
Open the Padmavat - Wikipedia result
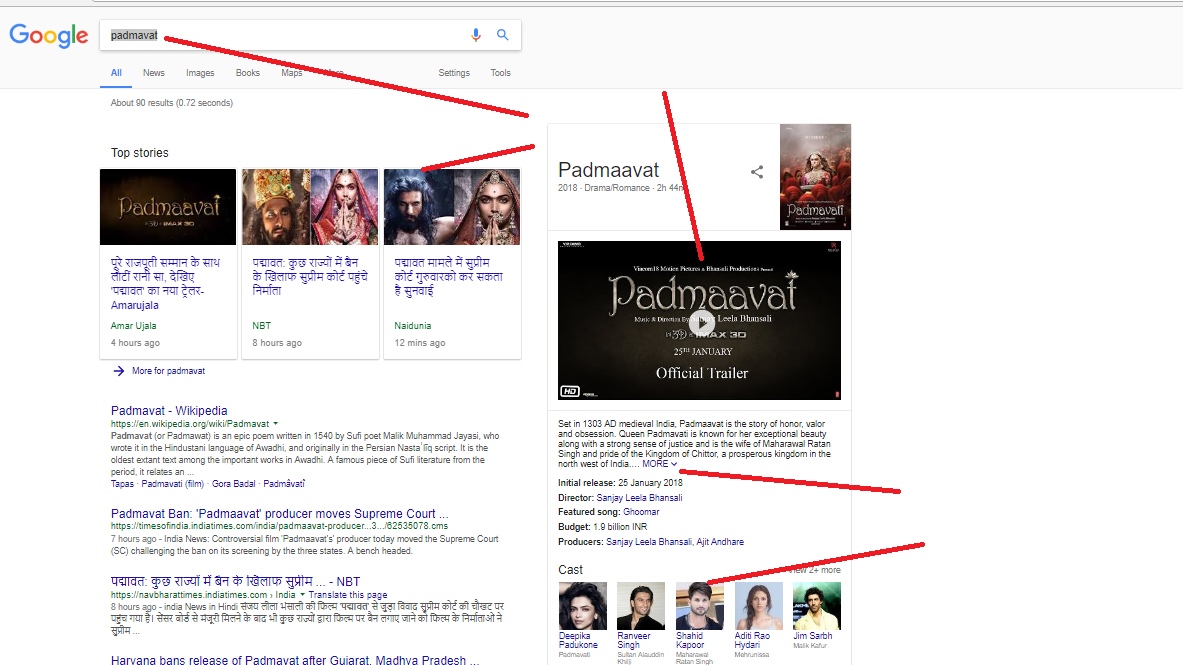point(169,411)
